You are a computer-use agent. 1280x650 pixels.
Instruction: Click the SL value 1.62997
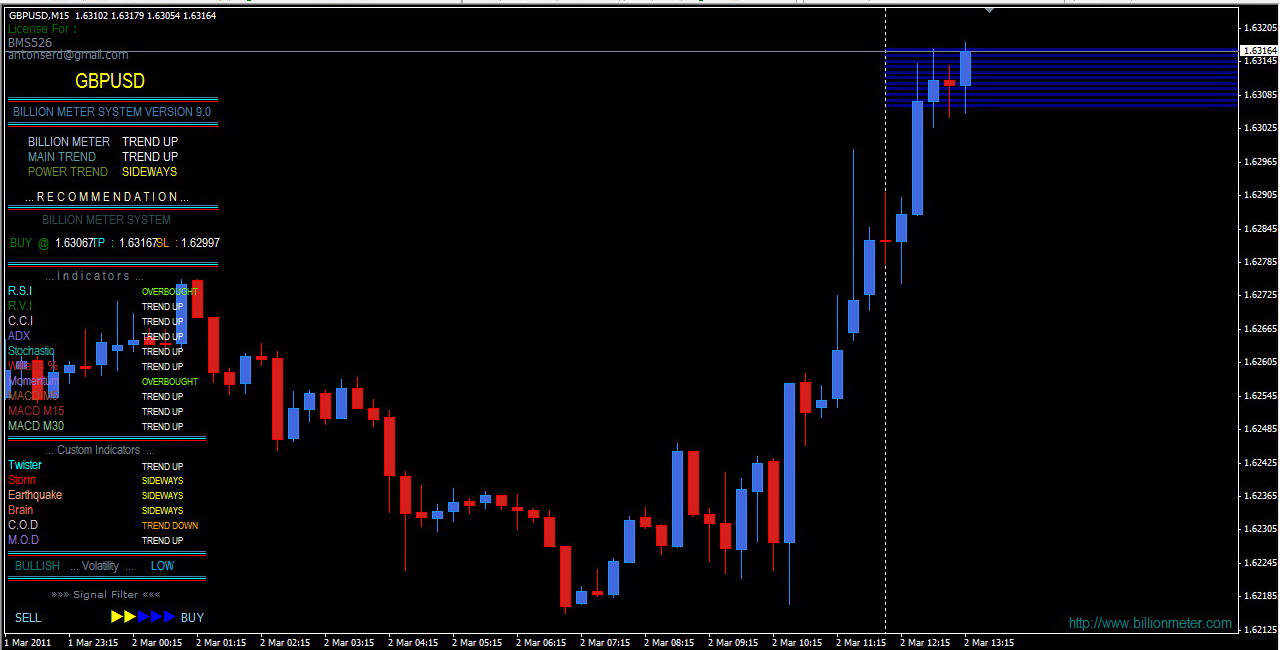(200, 243)
